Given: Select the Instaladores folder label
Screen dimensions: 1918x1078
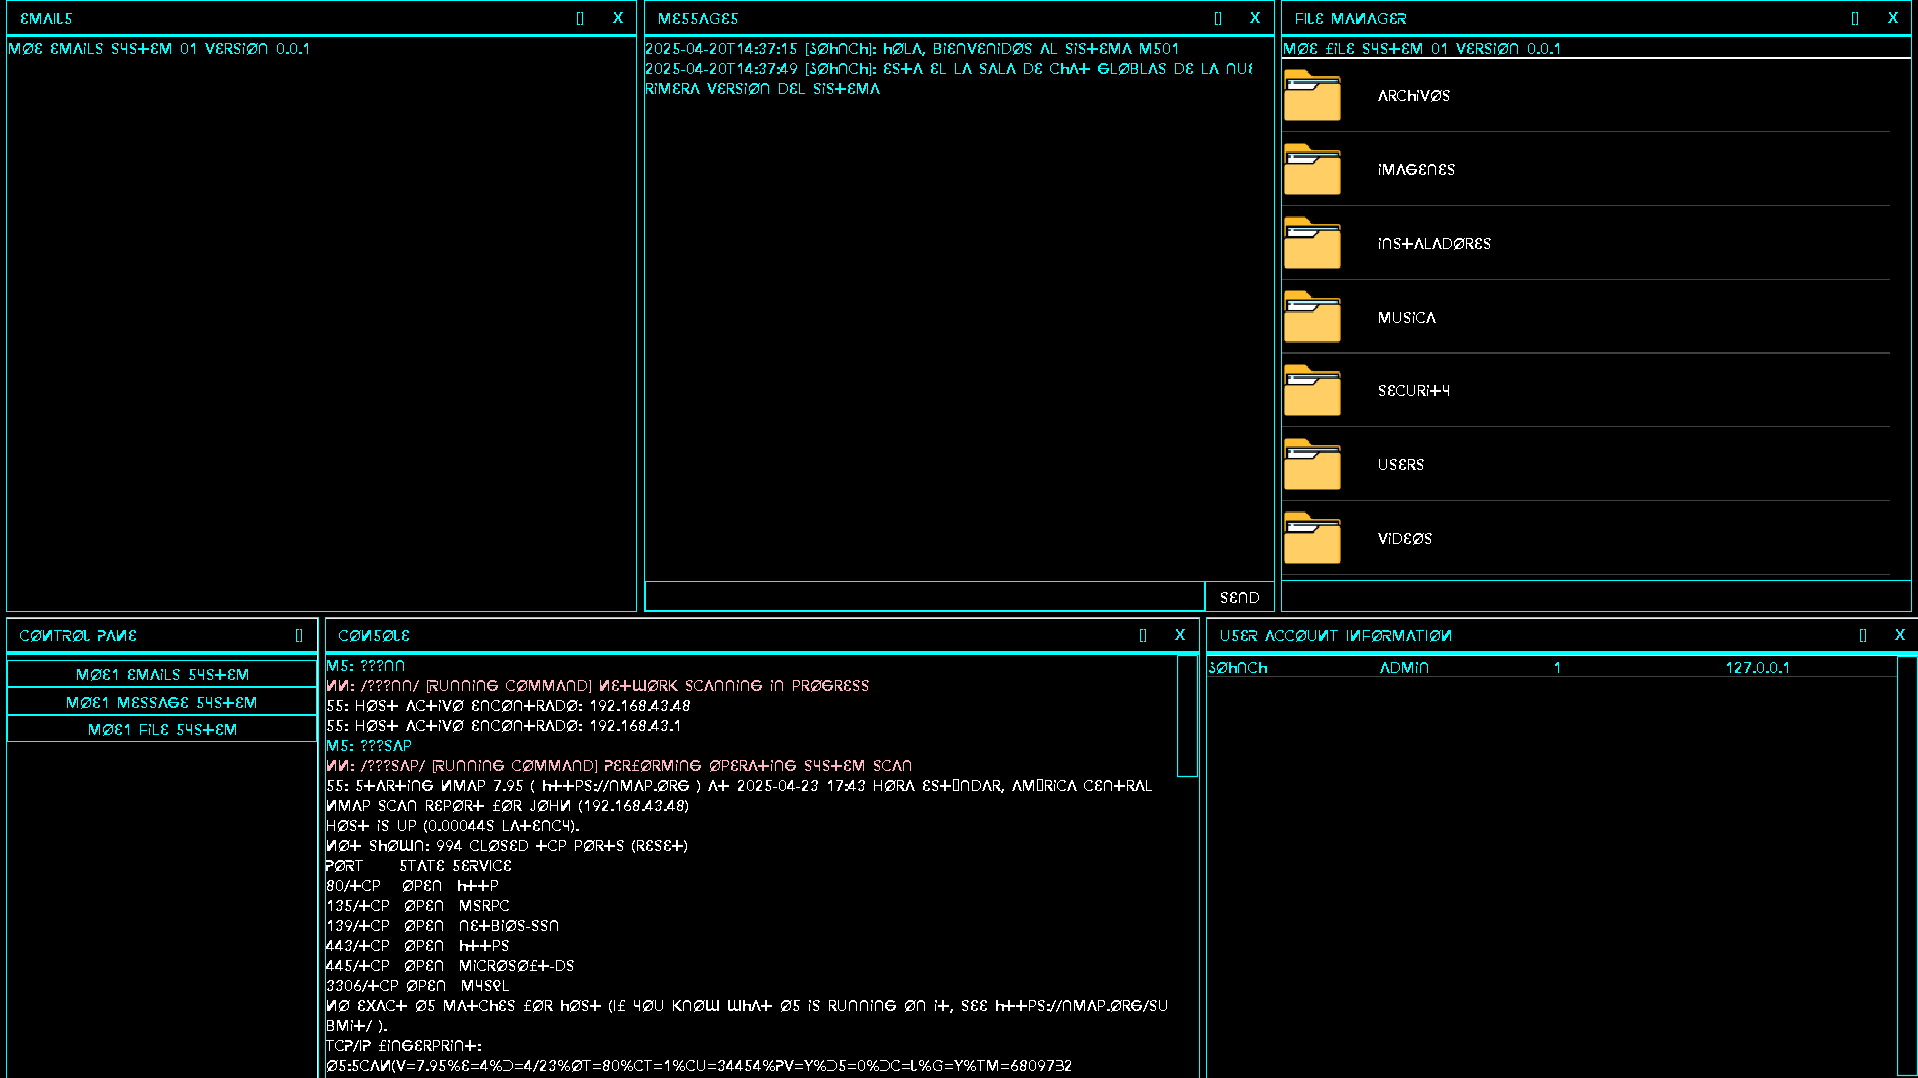Looking at the screenshot, I should pyautogui.click(x=1434, y=244).
